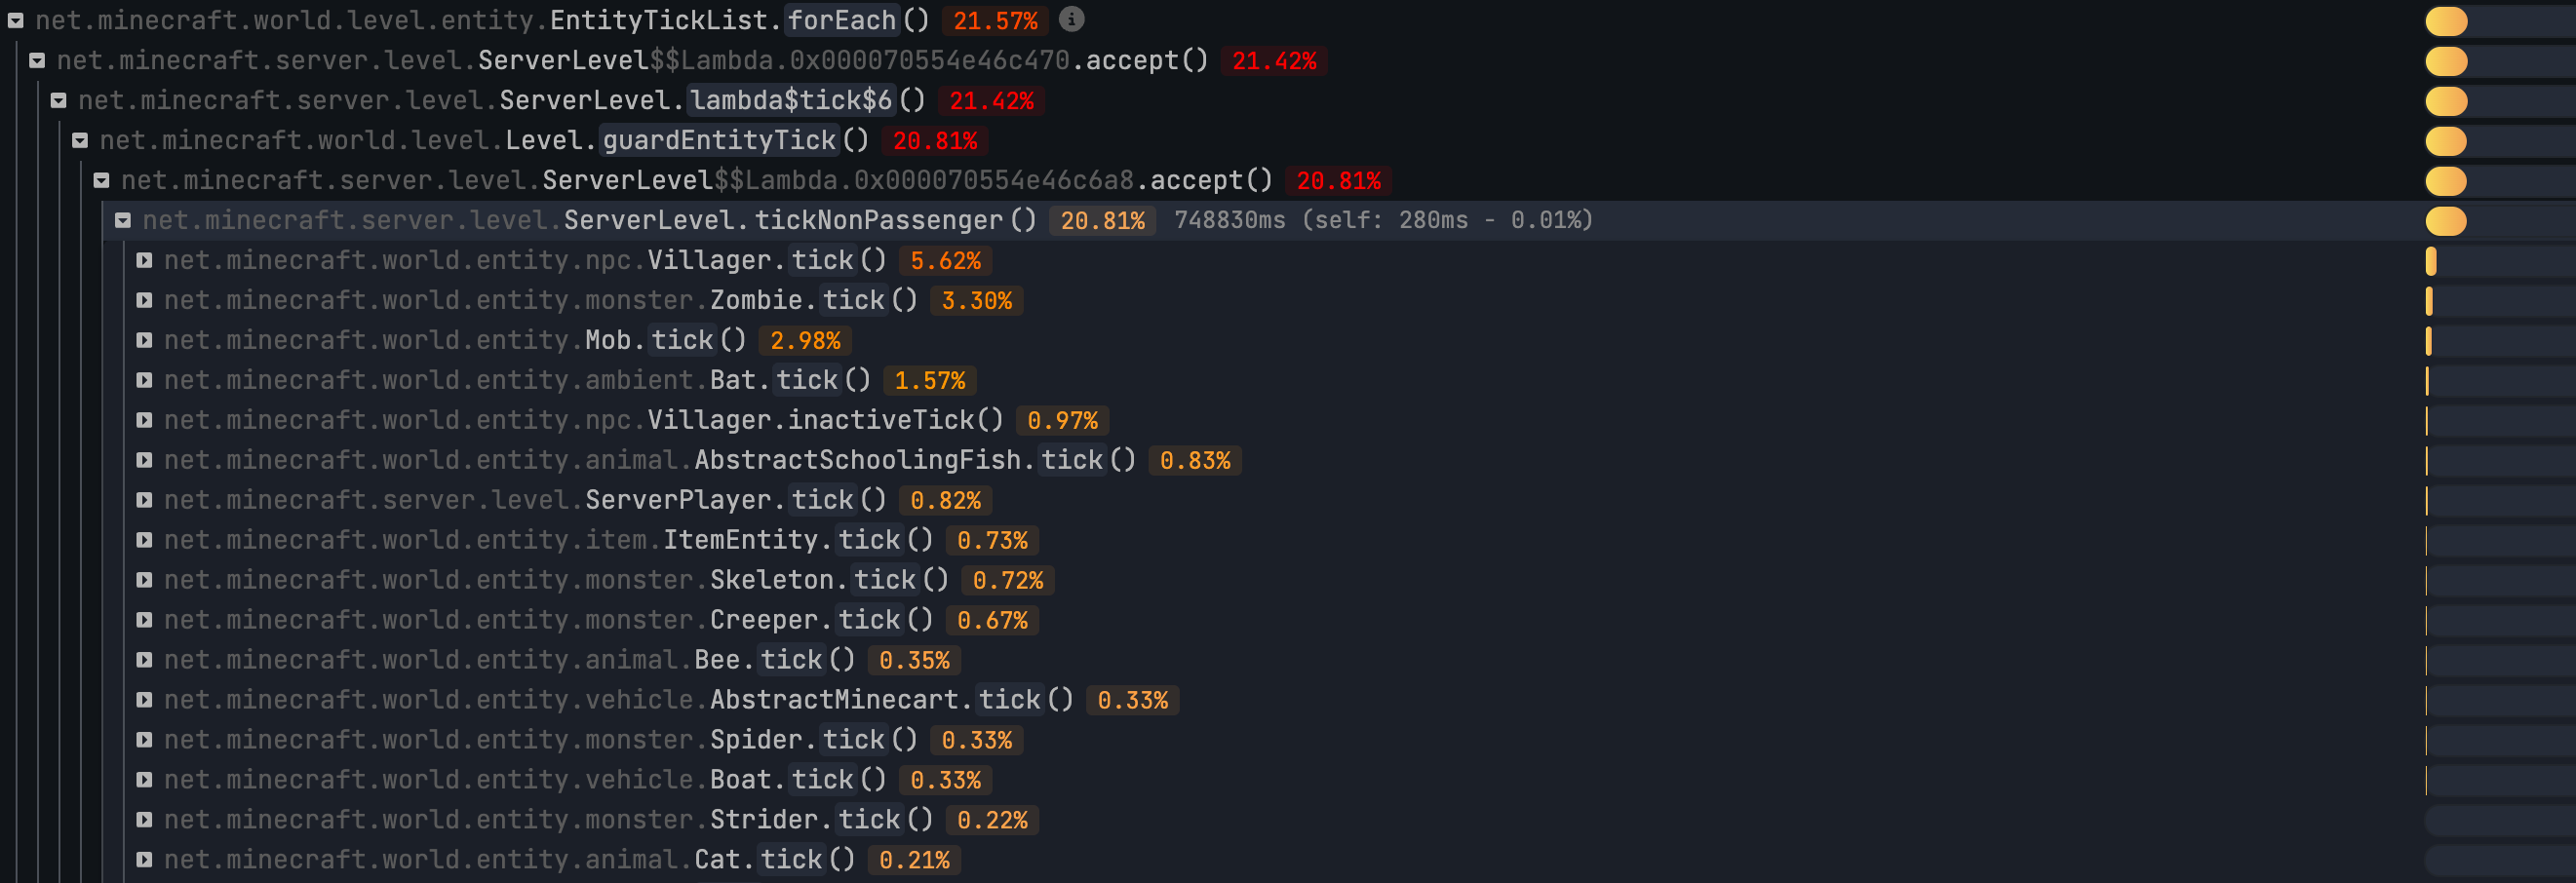This screenshot has height=883, width=2576.
Task: Expand the AbstractSchoolingFish.tick() node
Action: [x=144, y=461]
